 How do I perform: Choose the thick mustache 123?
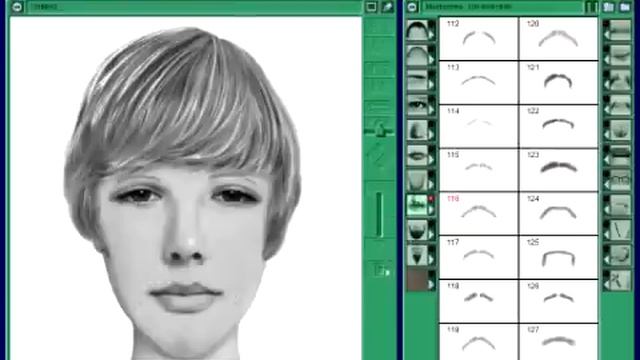click(x=558, y=170)
